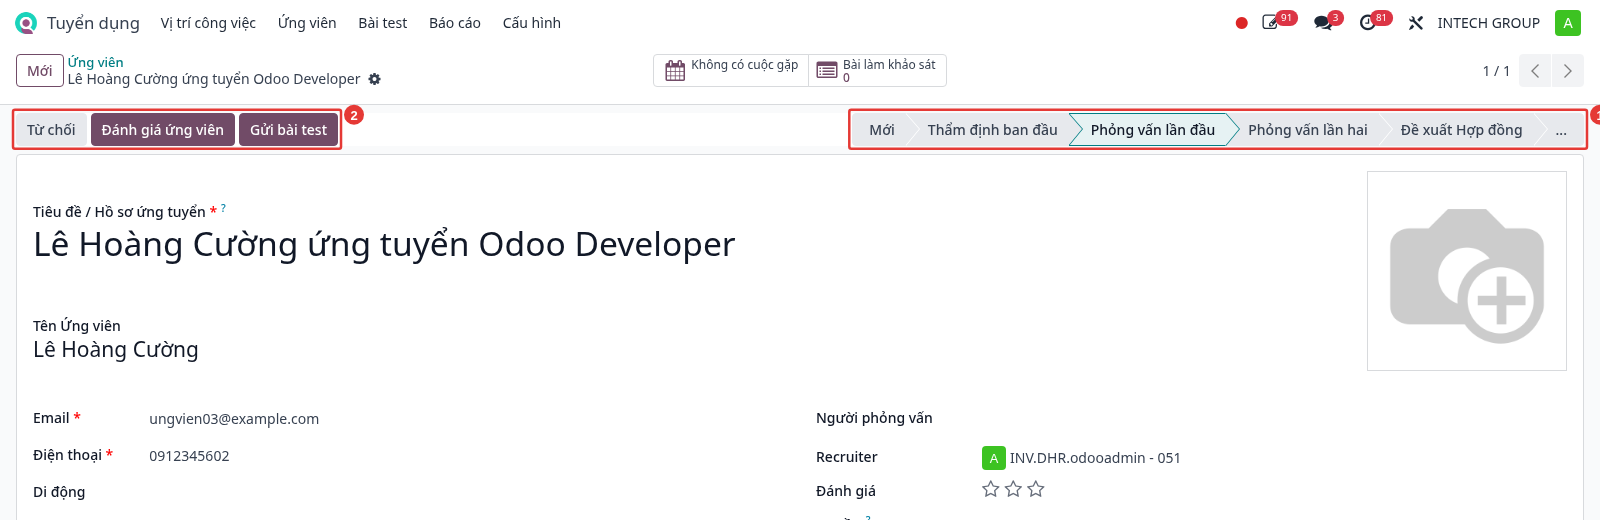Open clock activity icon with 81 badge

click(x=1368, y=23)
